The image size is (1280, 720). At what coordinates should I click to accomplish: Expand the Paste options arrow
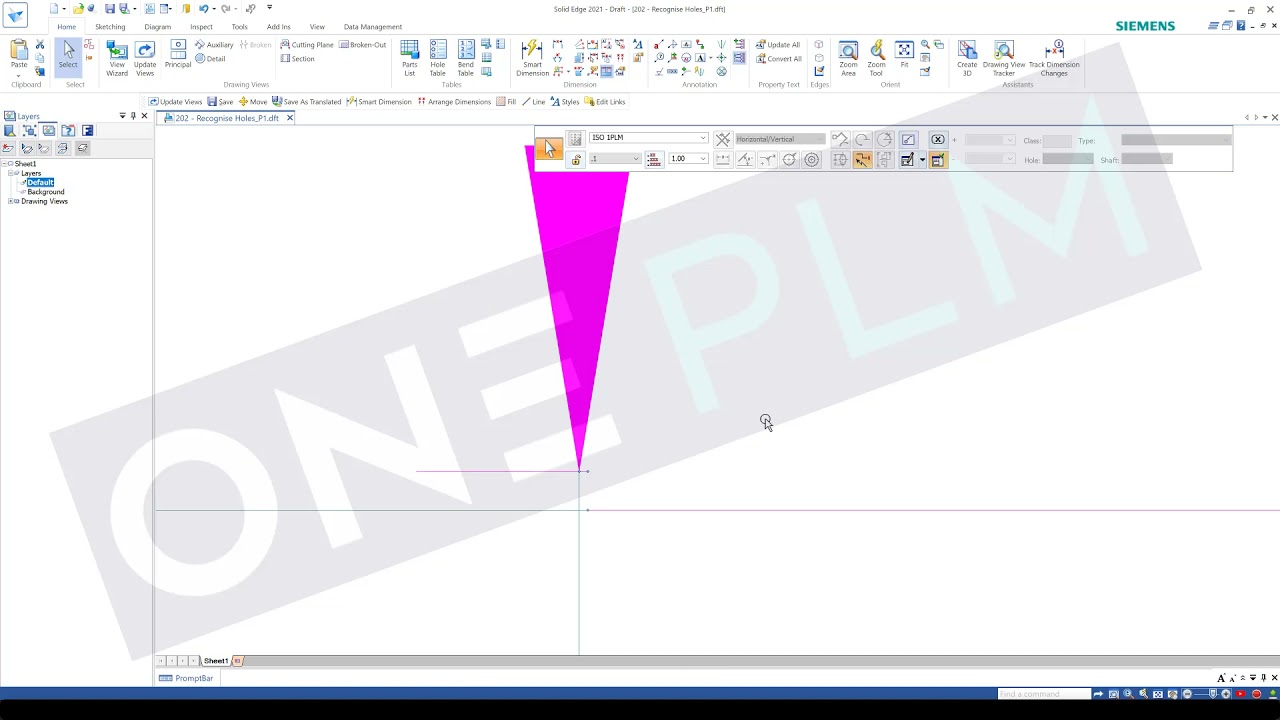(19, 75)
